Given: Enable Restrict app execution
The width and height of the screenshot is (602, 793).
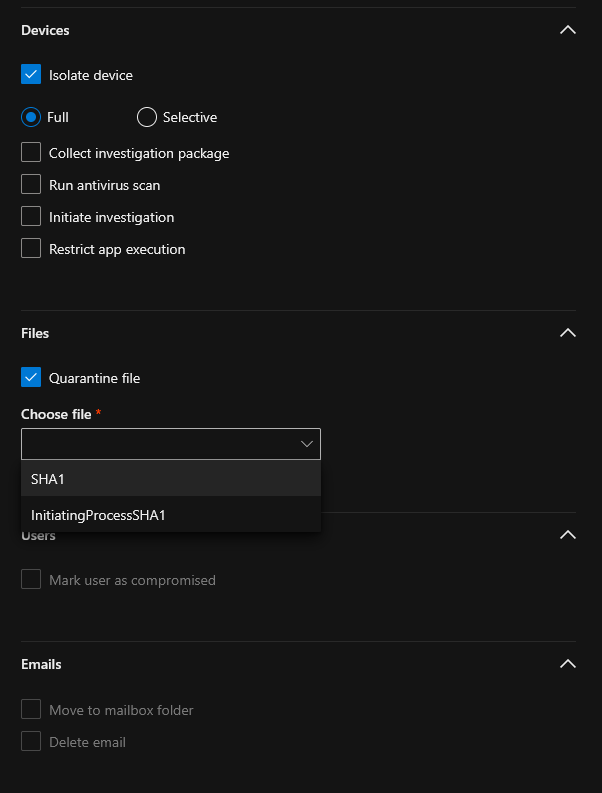Looking at the screenshot, I should pos(31,249).
